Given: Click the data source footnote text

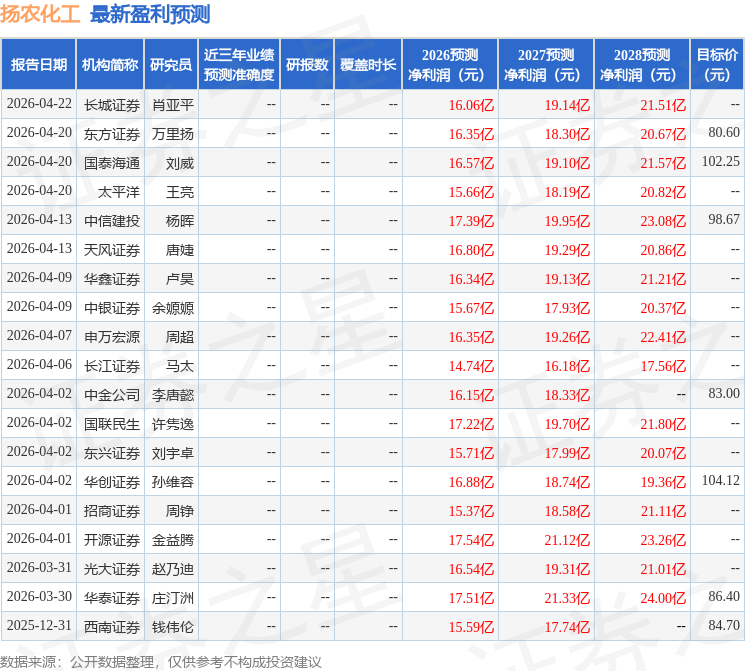Looking at the screenshot, I should [161, 662].
